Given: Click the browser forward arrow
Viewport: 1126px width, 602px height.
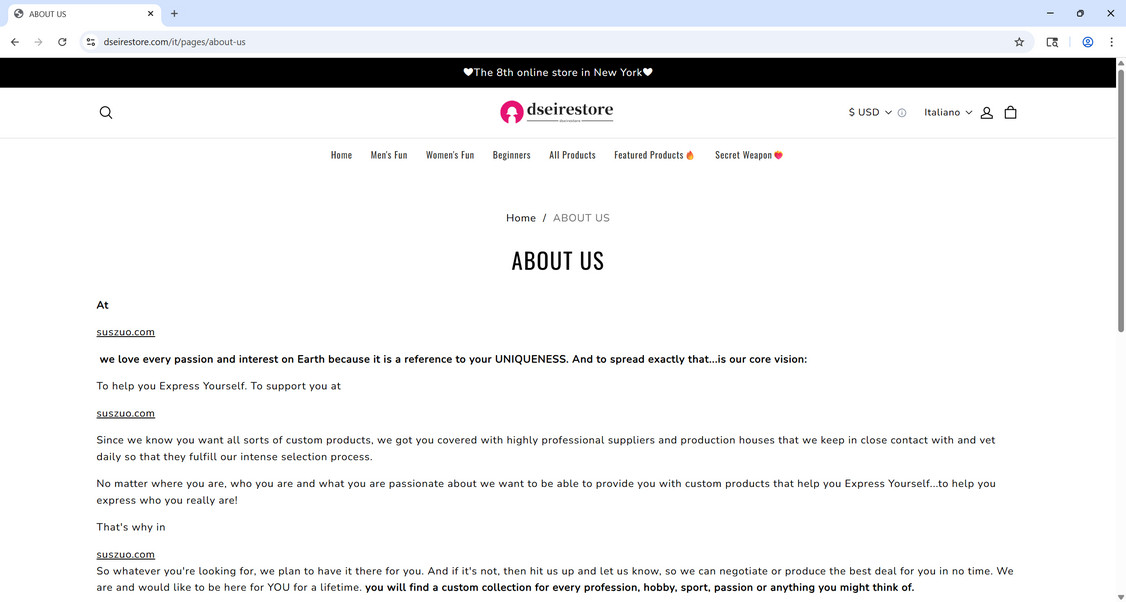Looking at the screenshot, I should coord(39,42).
